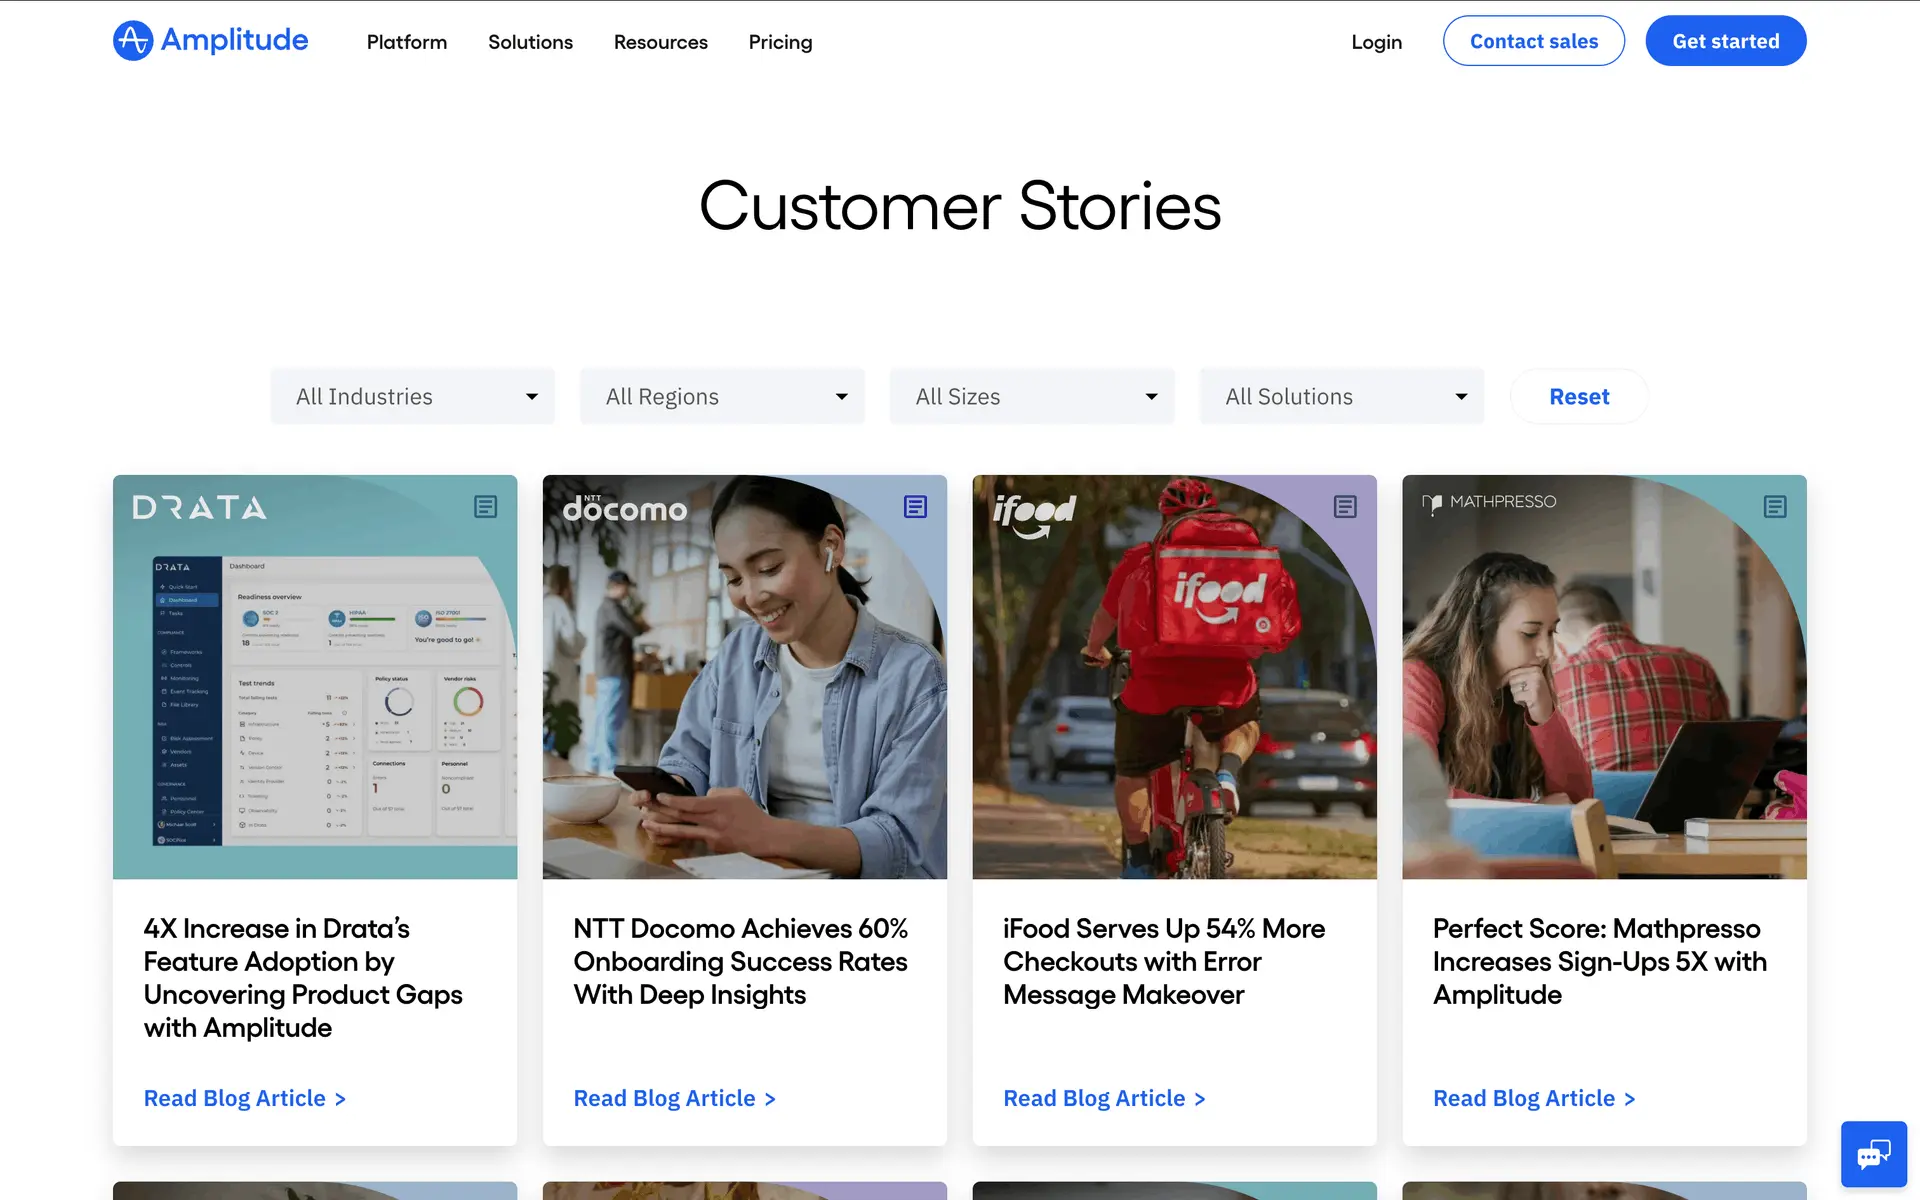Click arrow beside Mathpresso Read Blog Article
The image size is (1920, 1200).
point(1629,1099)
